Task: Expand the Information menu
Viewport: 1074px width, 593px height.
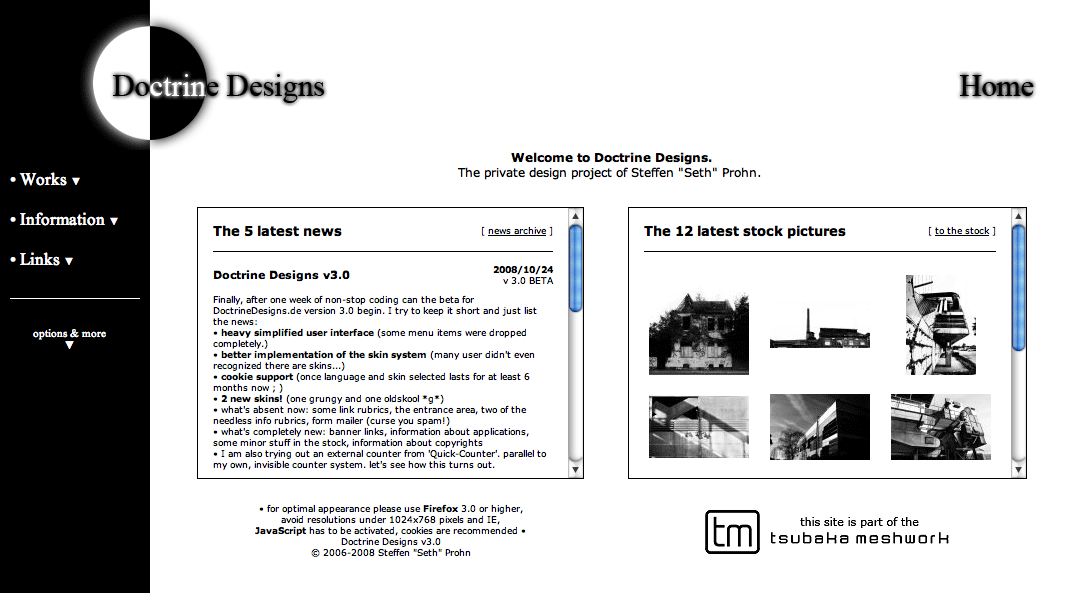Action: coord(63,220)
